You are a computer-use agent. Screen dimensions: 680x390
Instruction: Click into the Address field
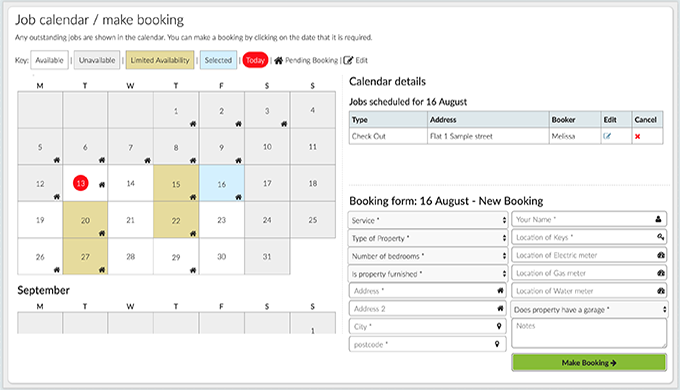pos(428,291)
